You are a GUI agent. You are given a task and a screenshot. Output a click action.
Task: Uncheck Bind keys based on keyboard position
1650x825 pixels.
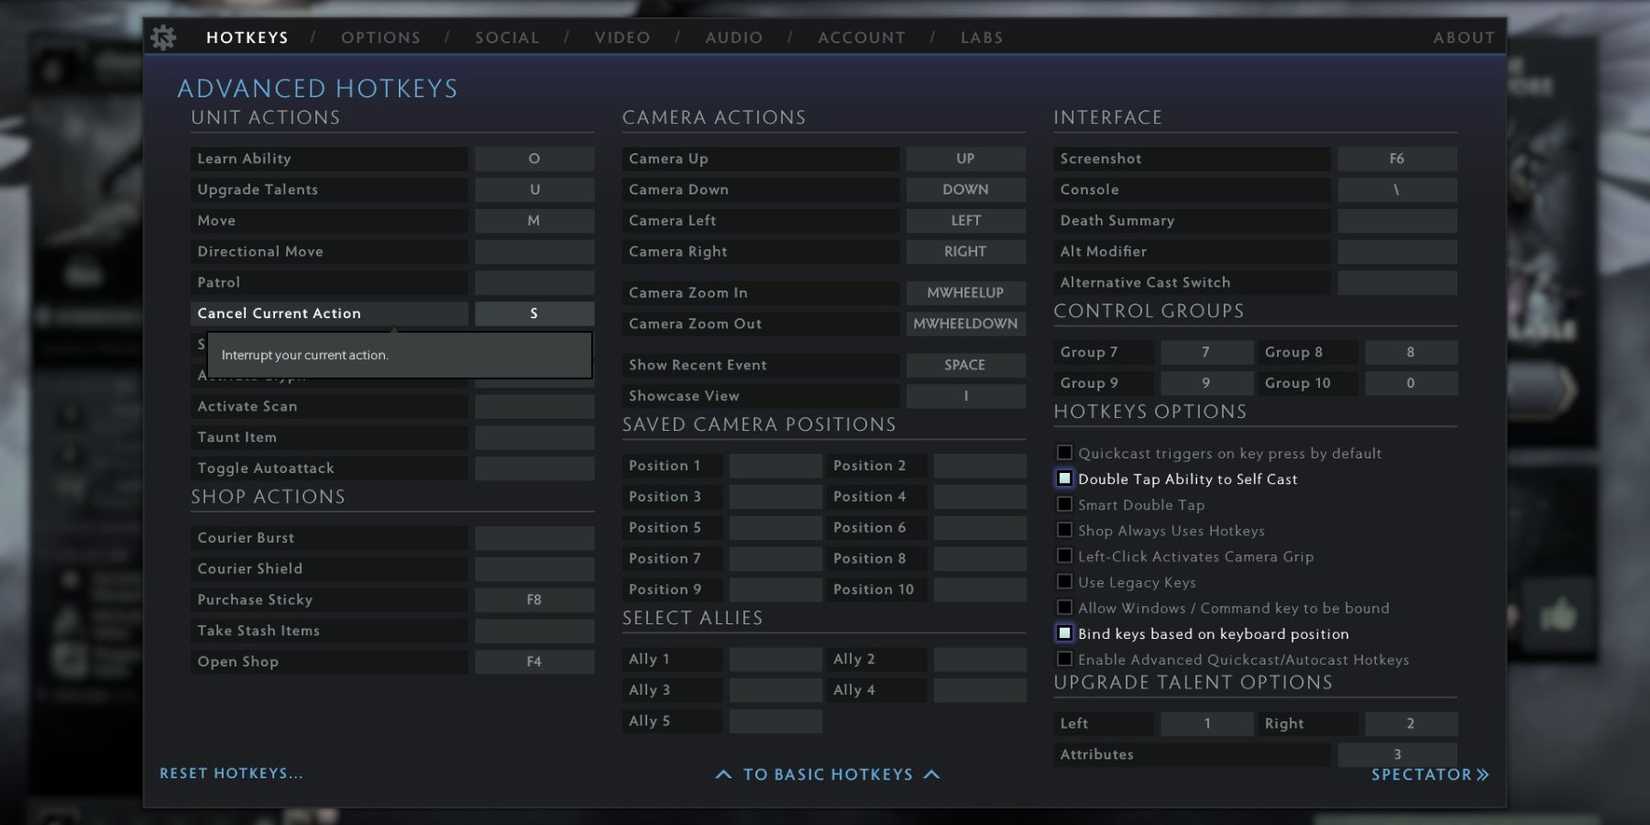coord(1065,633)
